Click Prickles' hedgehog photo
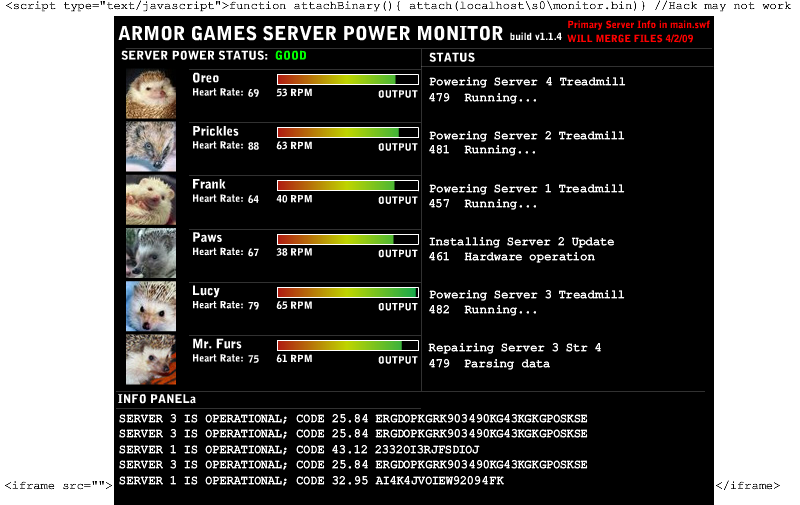Viewport: 800px width, 505px height. pos(151,147)
